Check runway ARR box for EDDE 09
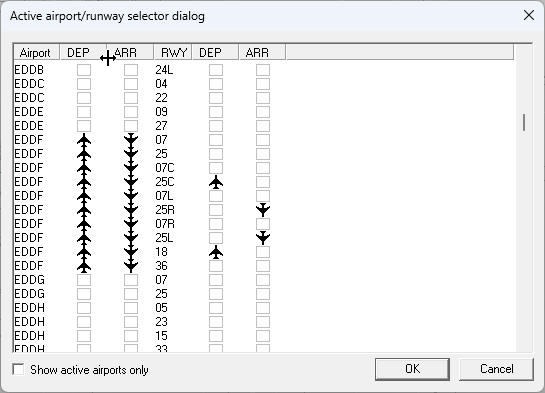545x393 pixels. 263,112
